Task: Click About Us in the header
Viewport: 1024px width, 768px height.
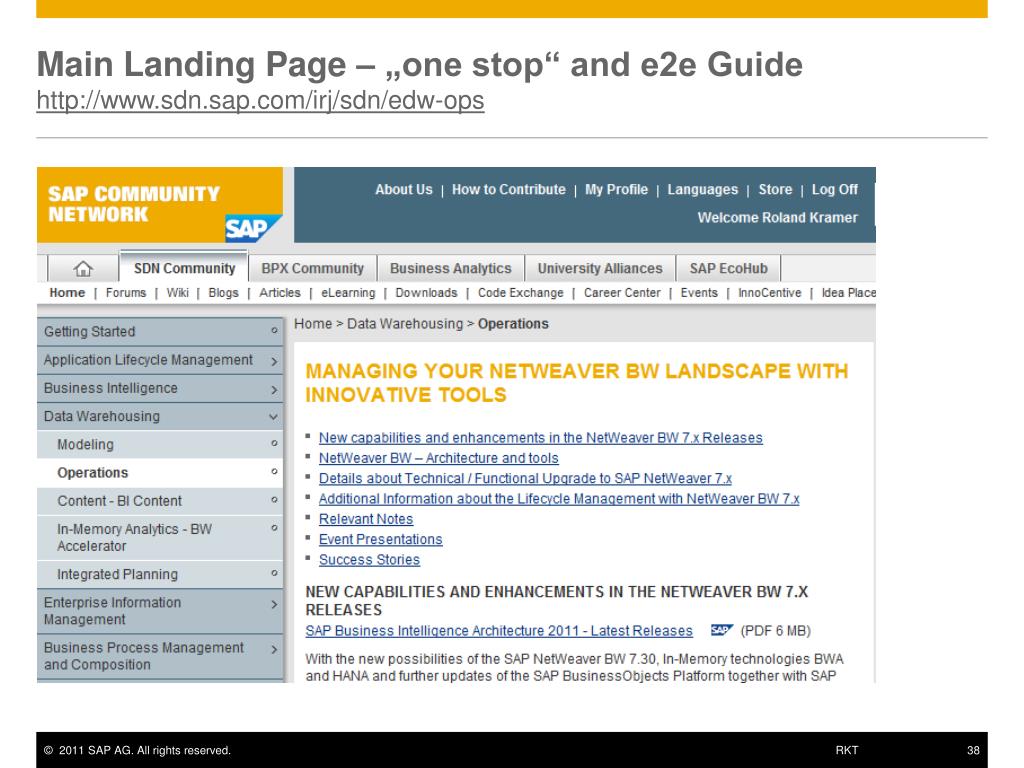Action: [x=404, y=189]
